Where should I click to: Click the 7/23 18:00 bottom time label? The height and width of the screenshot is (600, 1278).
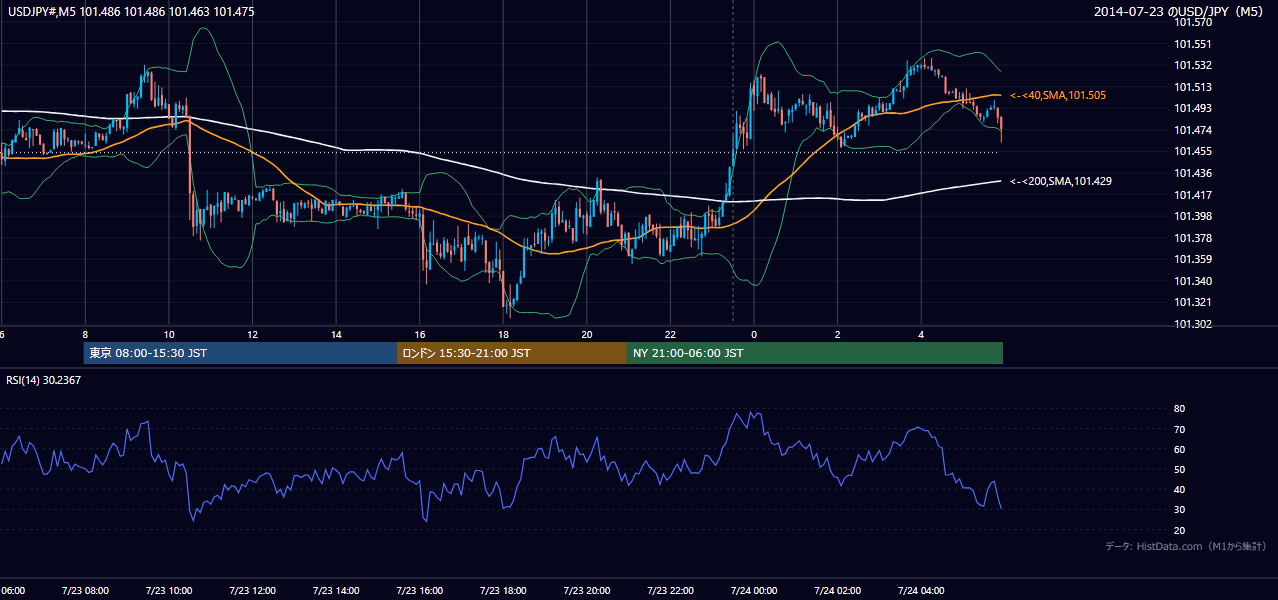coord(503,591)
